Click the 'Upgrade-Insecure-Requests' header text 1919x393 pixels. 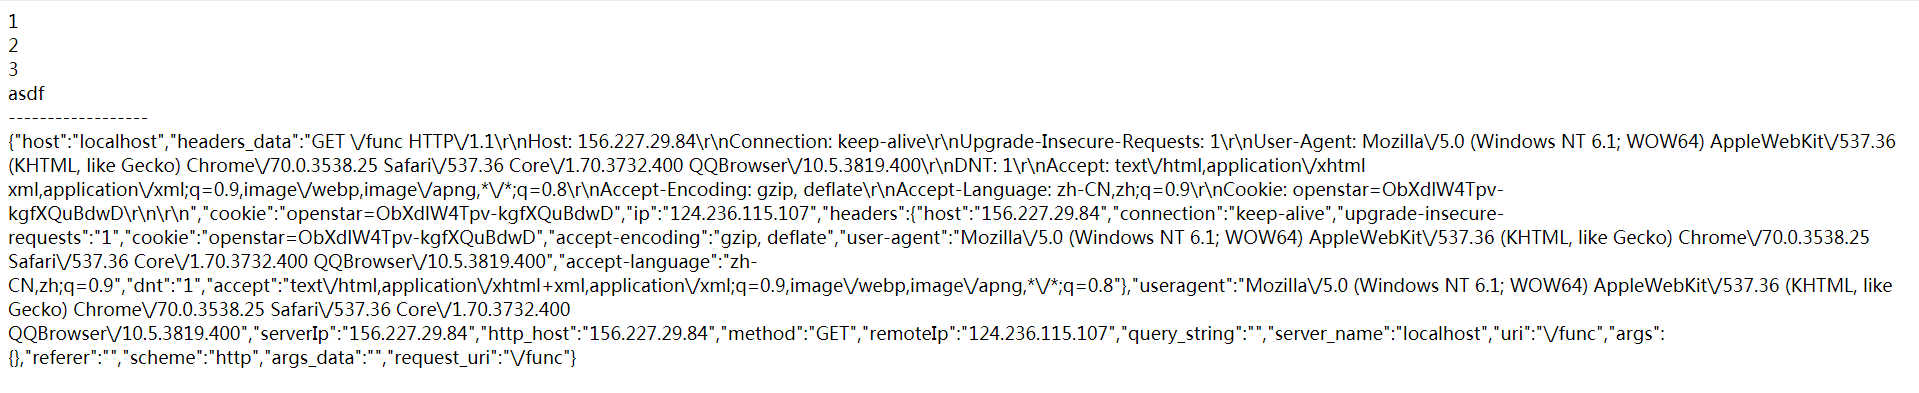pyautogui.click(x=1081, y=141)
